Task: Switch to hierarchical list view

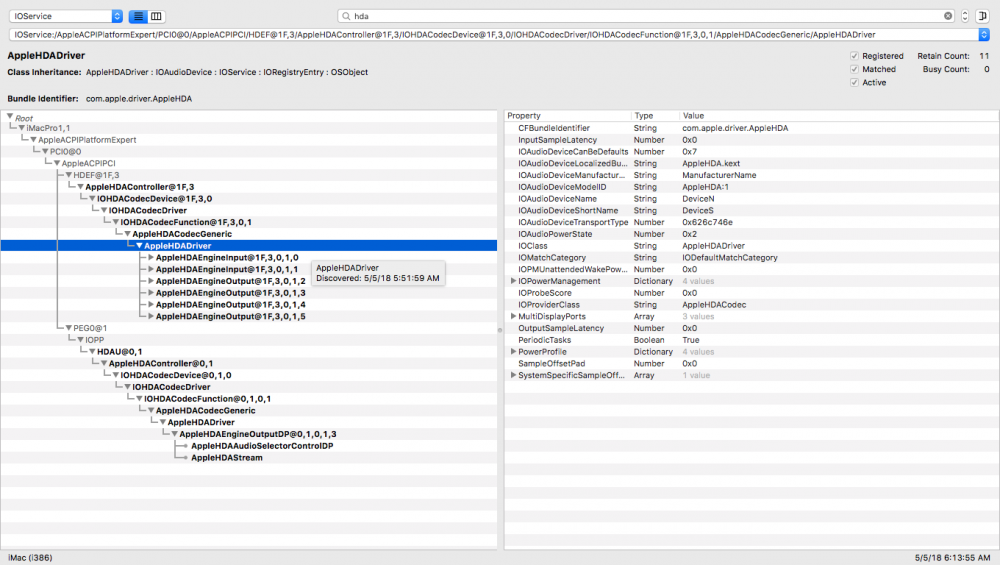Action: tap(138, 16)
